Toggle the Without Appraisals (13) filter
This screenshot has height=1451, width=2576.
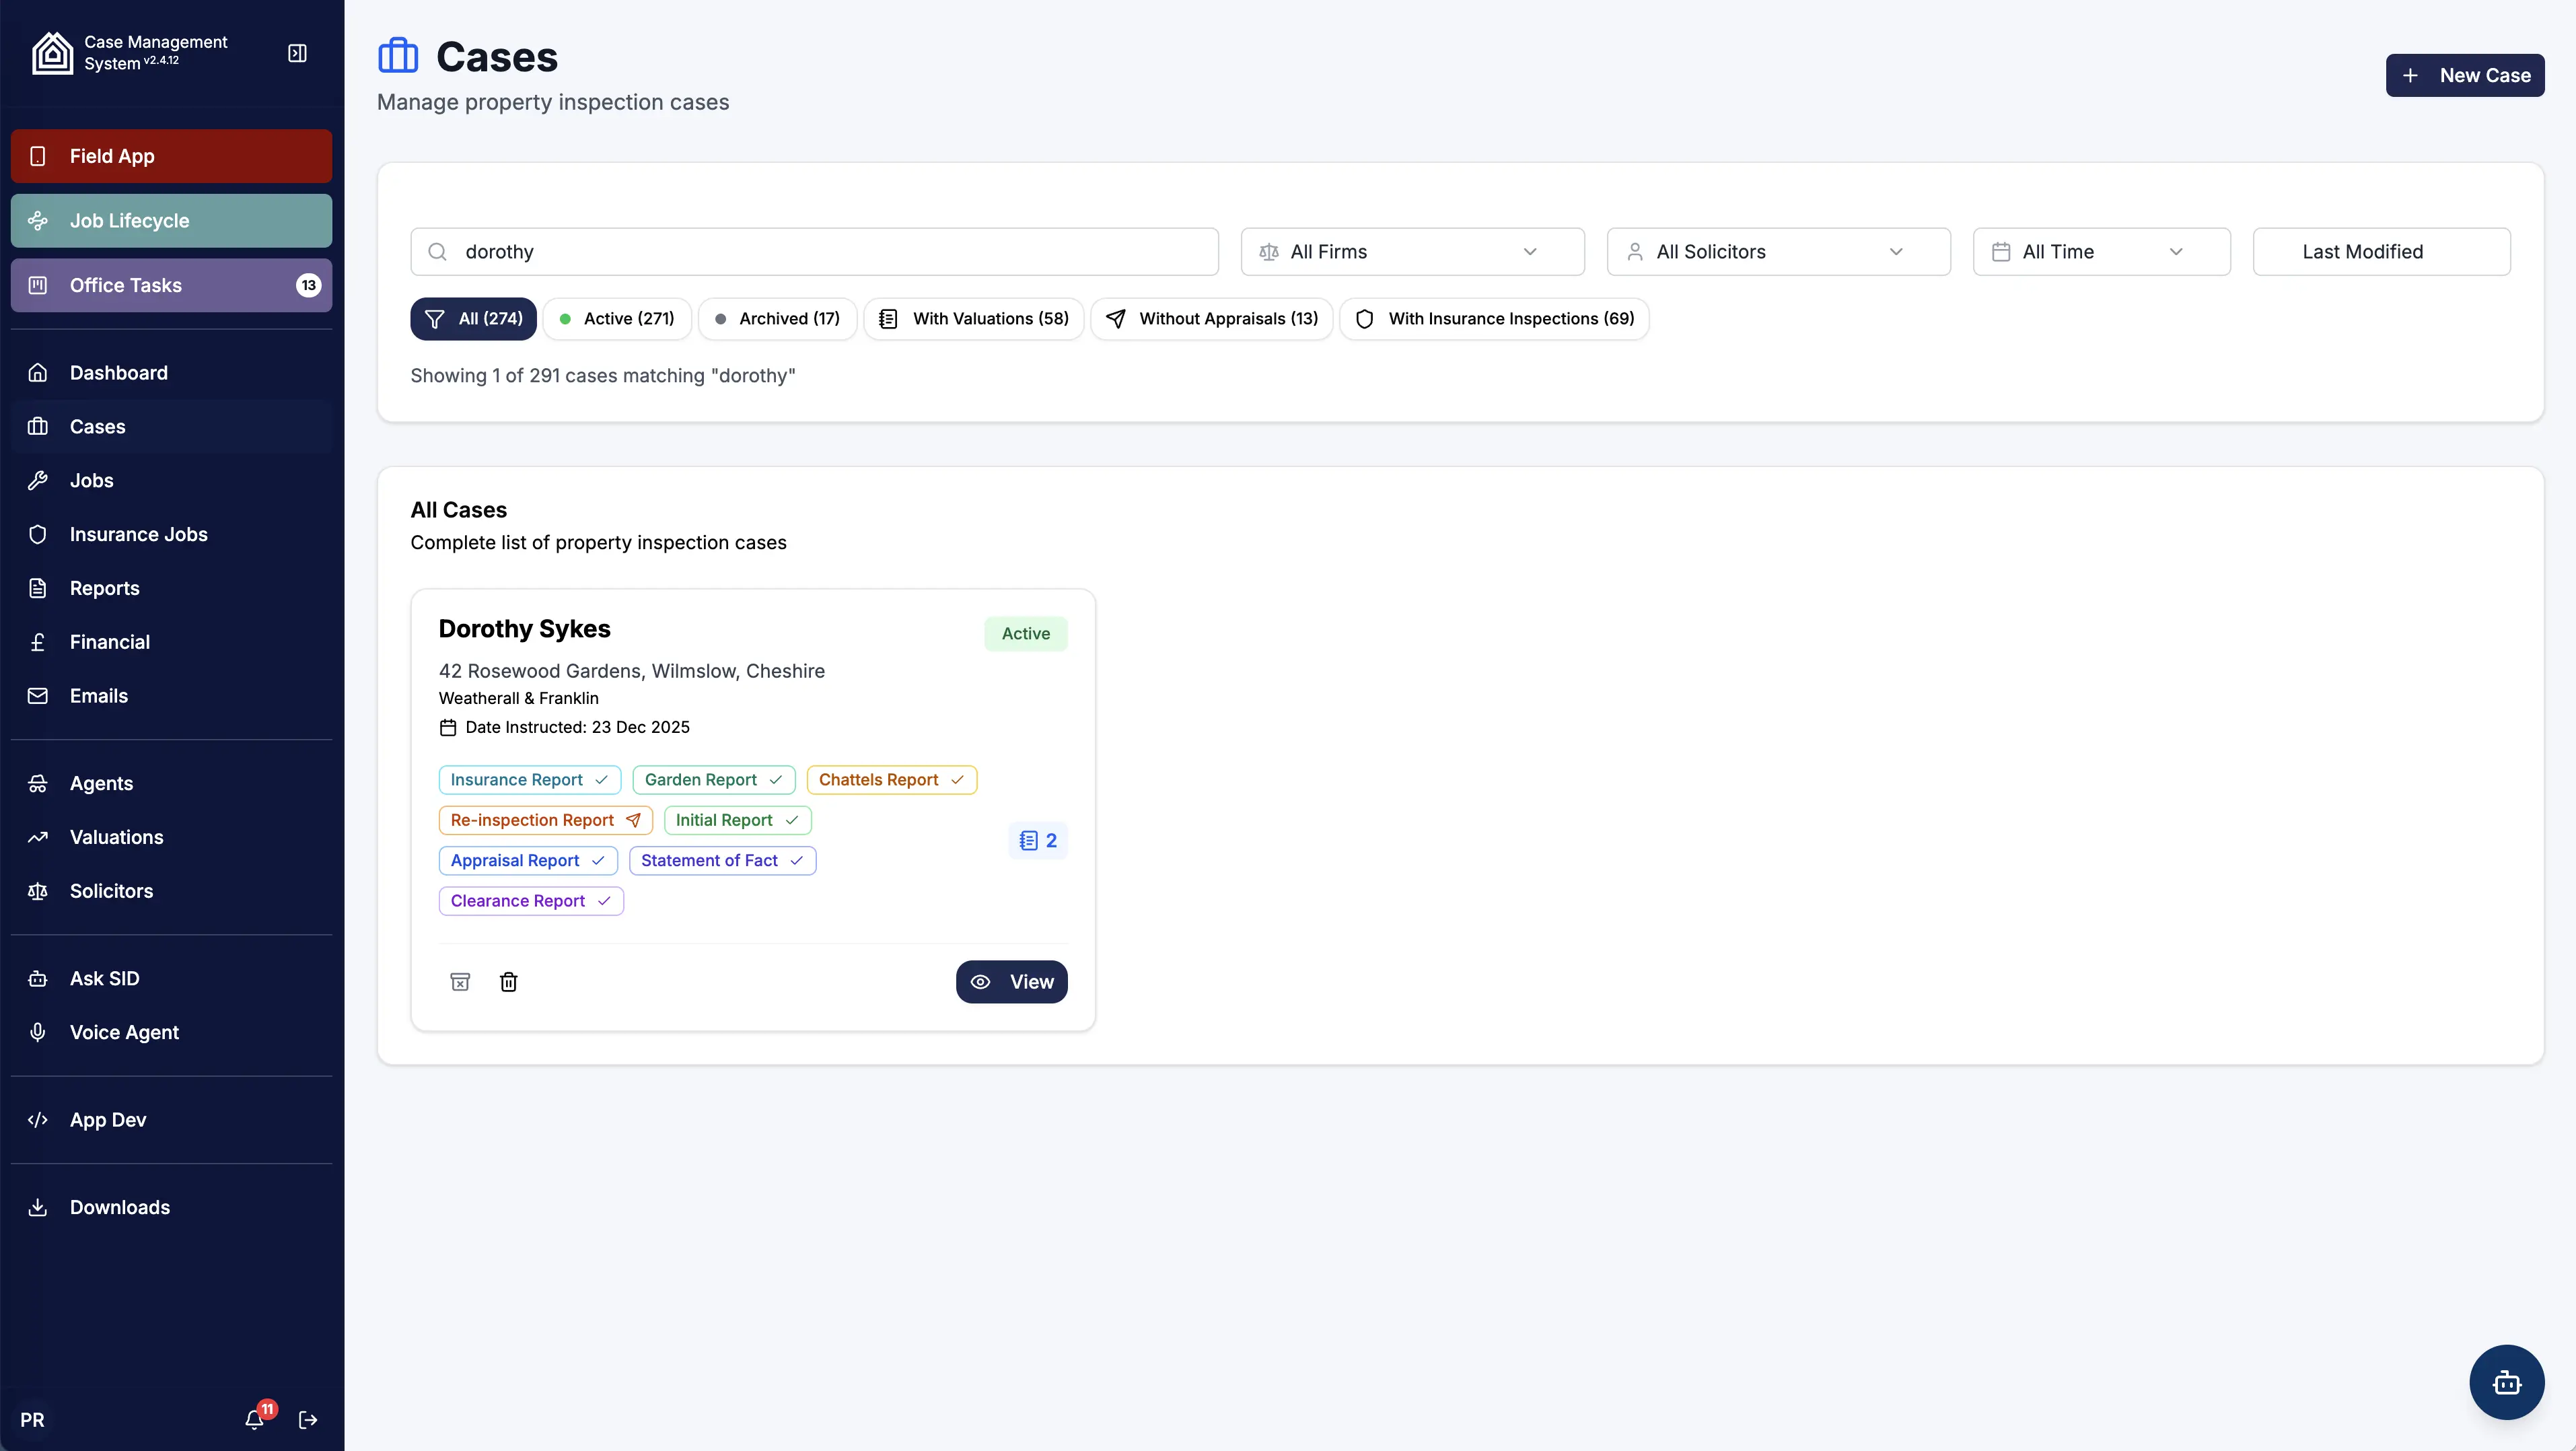[1211, 318]
